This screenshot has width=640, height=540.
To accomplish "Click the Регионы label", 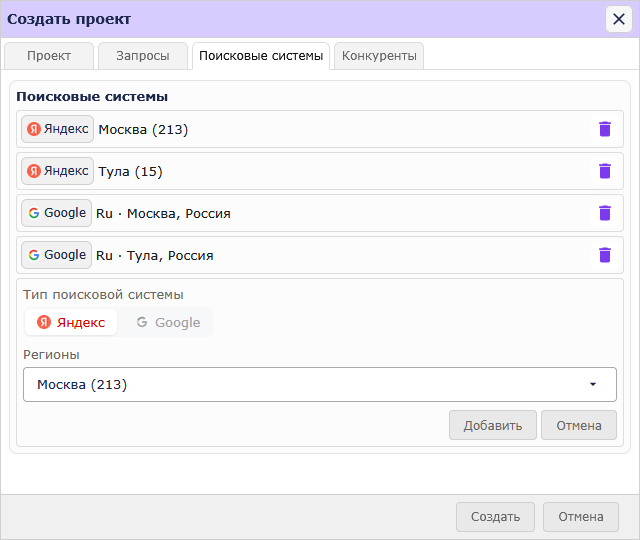I will [51, 355].
